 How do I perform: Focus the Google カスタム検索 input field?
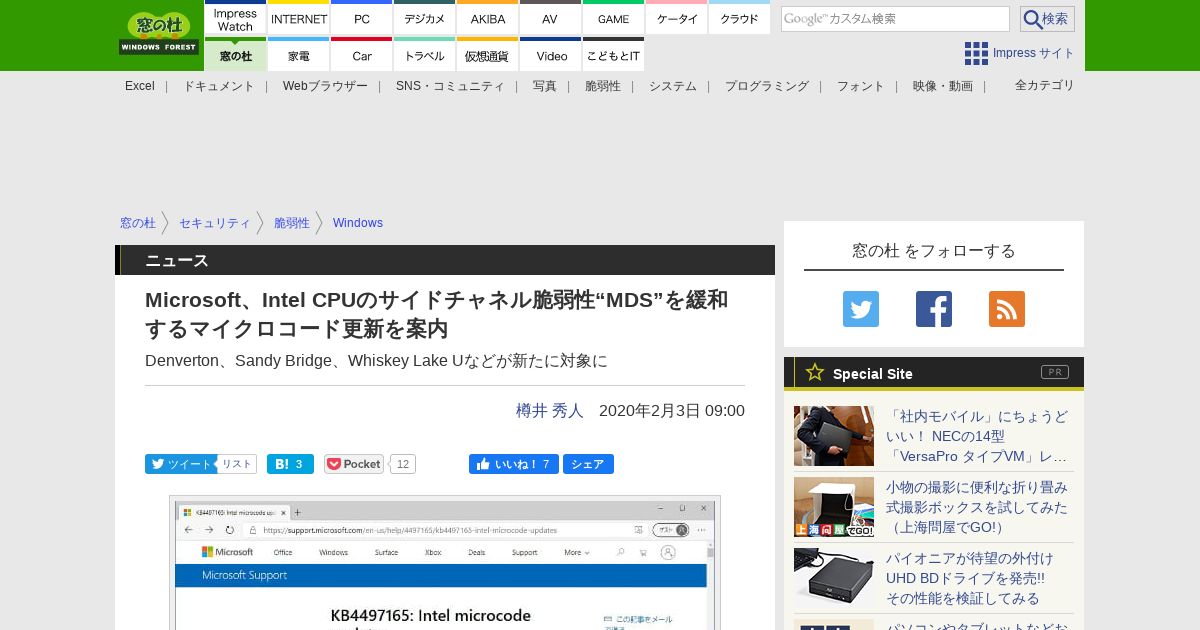[x=895, y=19]
